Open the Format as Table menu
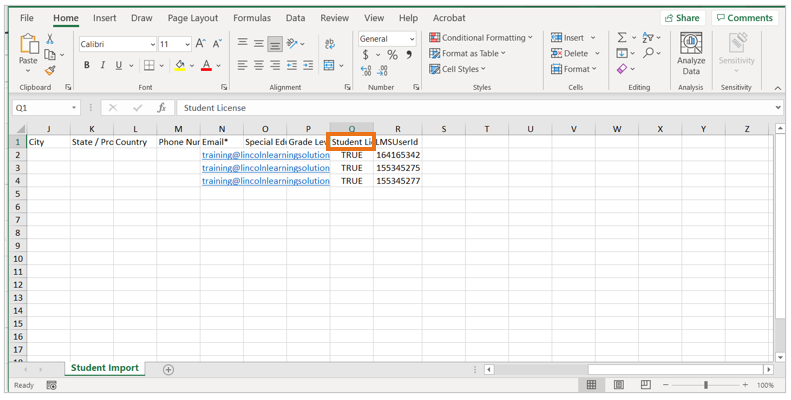 click(x=467, y=53)
